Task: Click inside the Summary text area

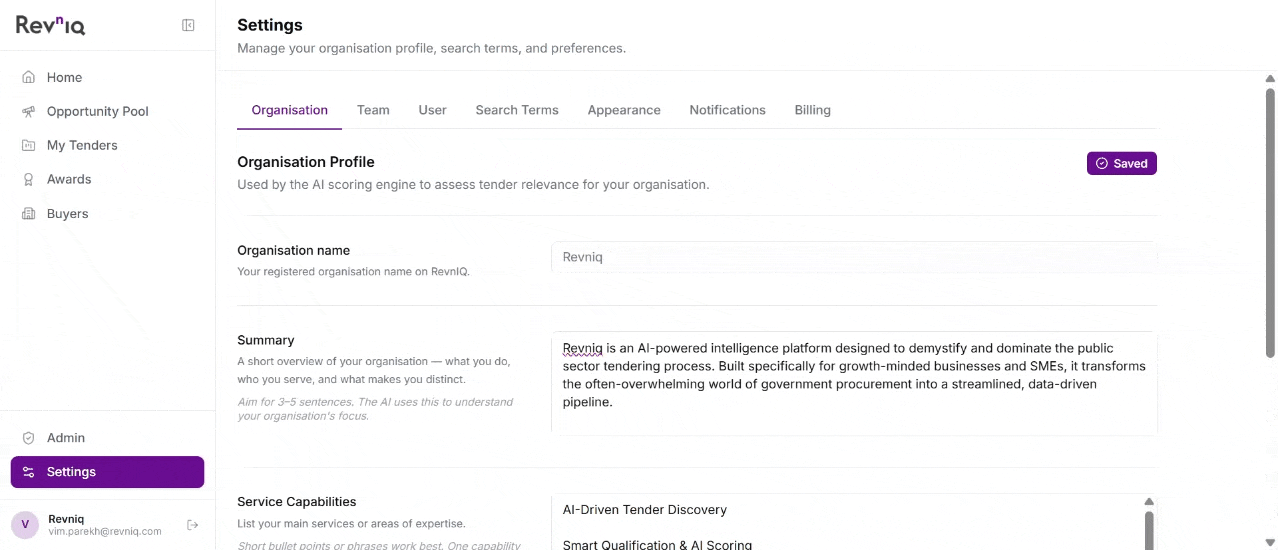Action: 854,383
